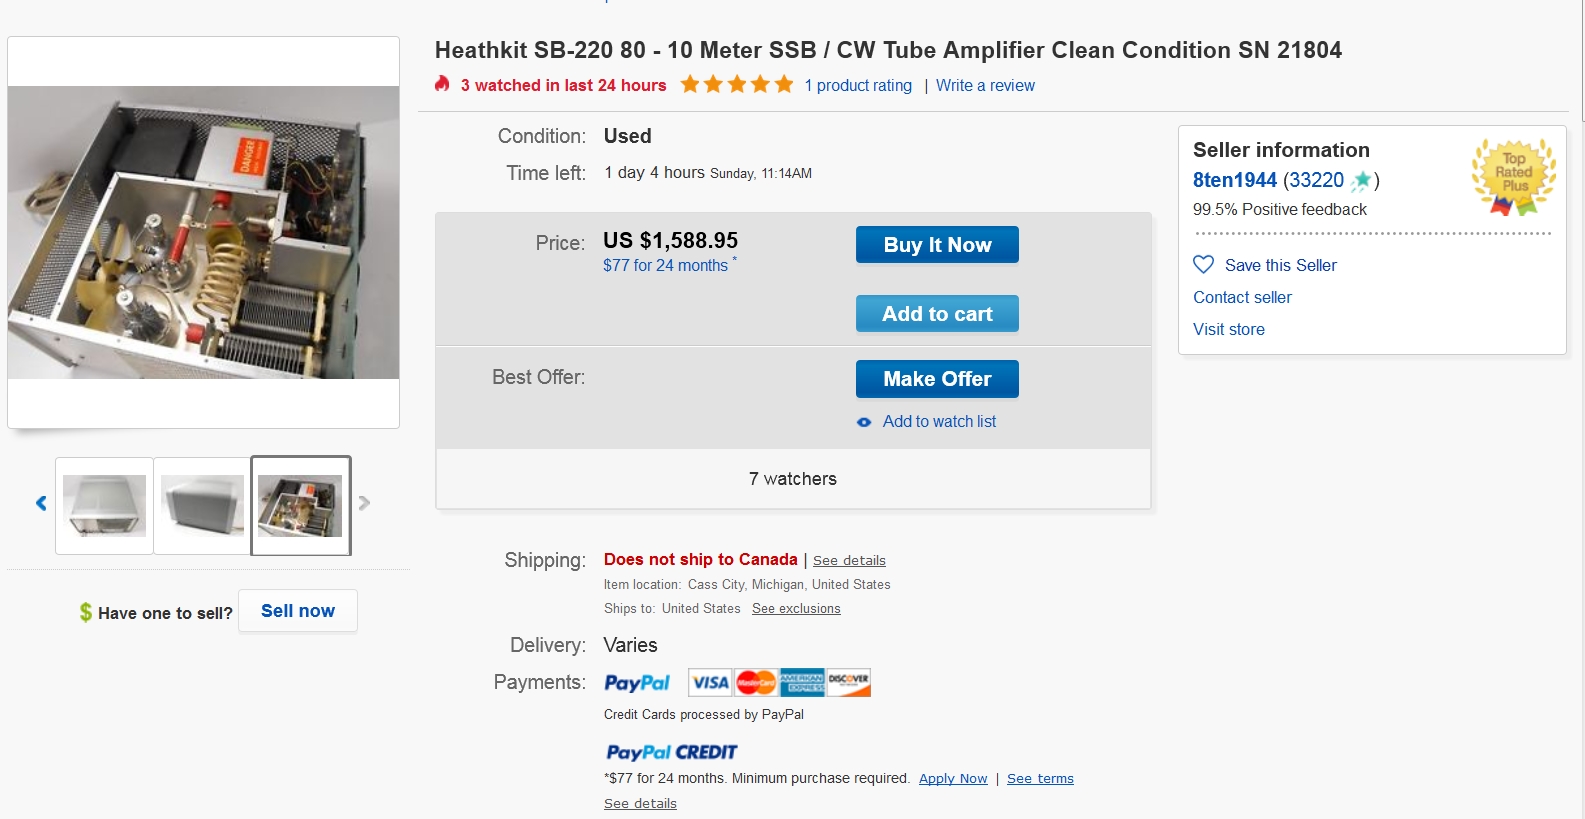Click the red flame watched icon
The height and width of the screenshot is (819, 1585).
click(x=442, y=85)
